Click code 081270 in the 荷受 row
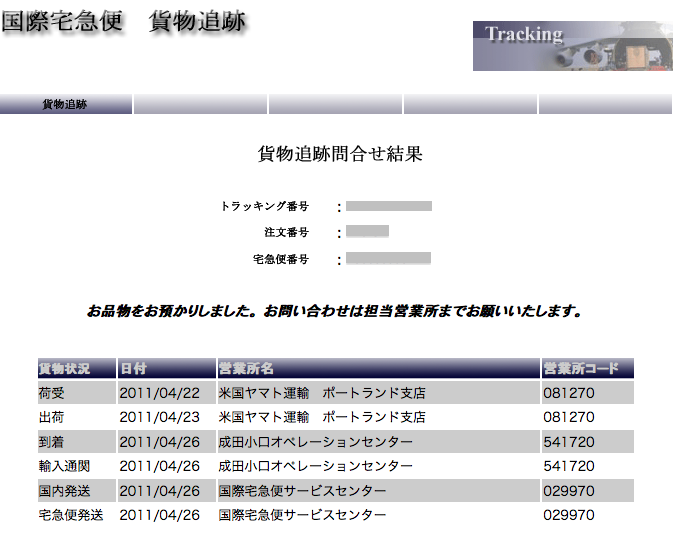This screenshot has height=539, width=678. point(569,393)
